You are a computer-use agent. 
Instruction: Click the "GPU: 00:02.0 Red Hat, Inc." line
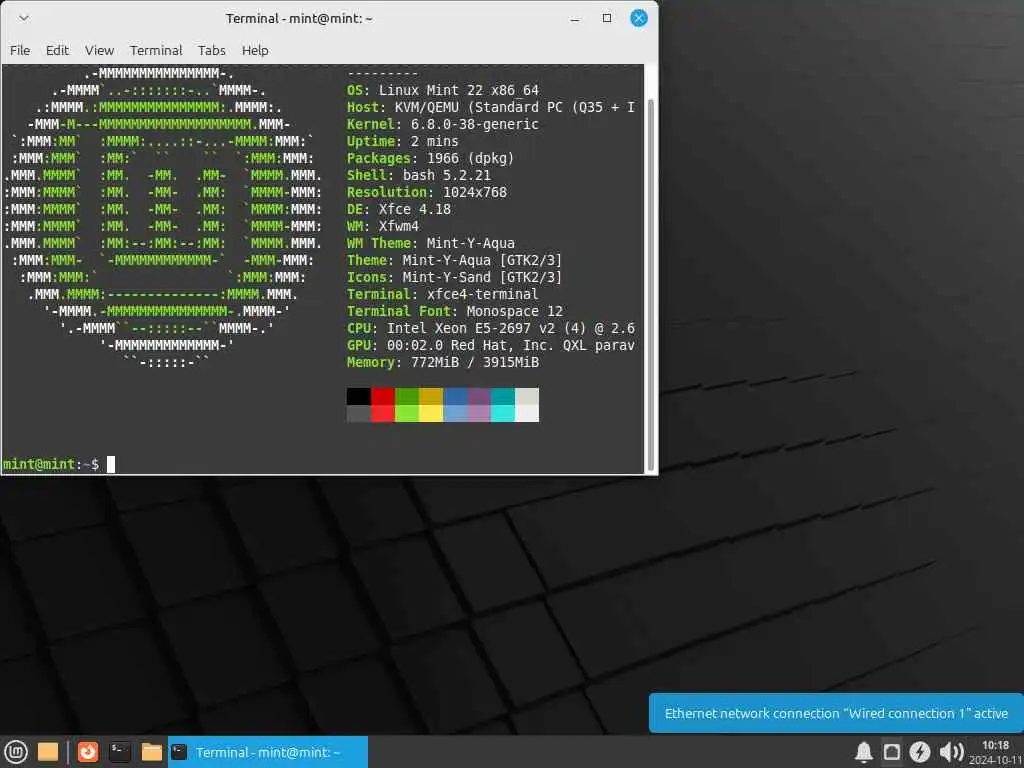click(490, 345)
